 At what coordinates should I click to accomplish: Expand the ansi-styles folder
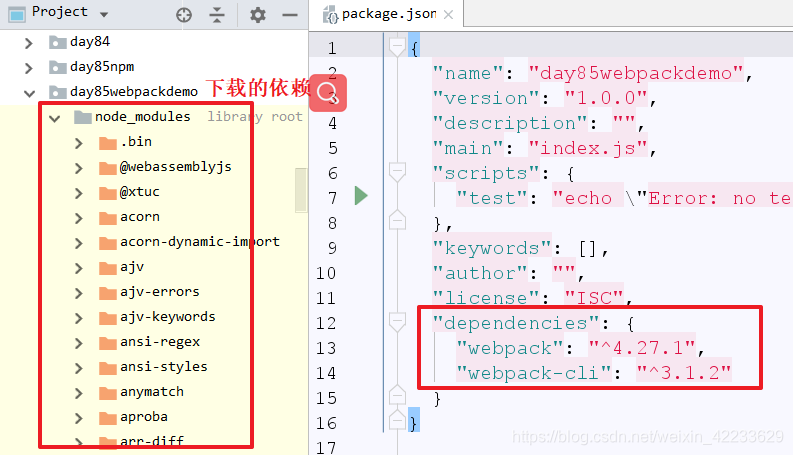click(78, 368)
